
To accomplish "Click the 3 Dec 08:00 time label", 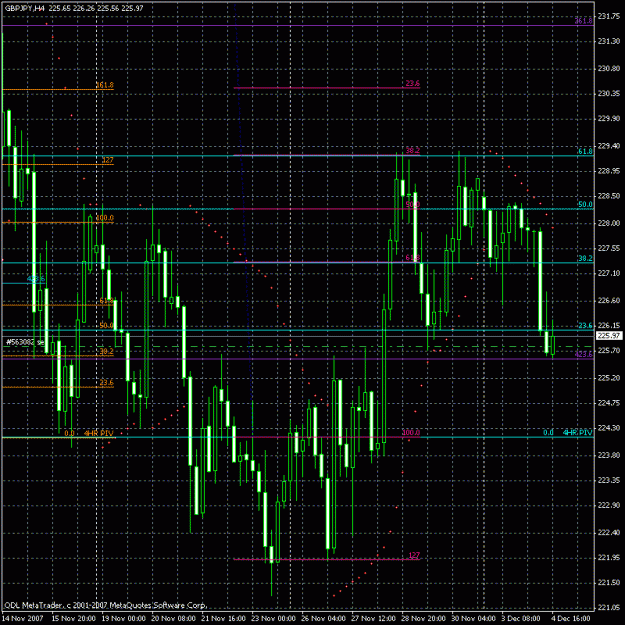I will 521,619.
